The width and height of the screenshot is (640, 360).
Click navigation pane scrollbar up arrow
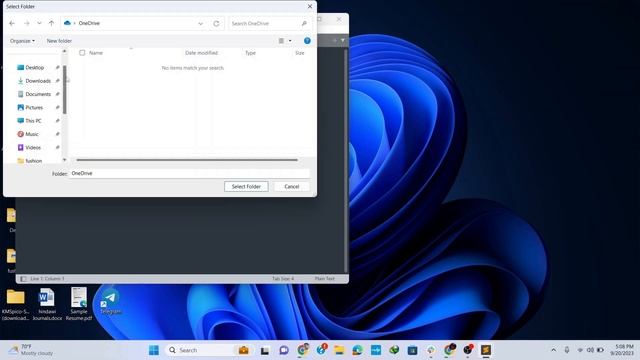tap(64, 51)
